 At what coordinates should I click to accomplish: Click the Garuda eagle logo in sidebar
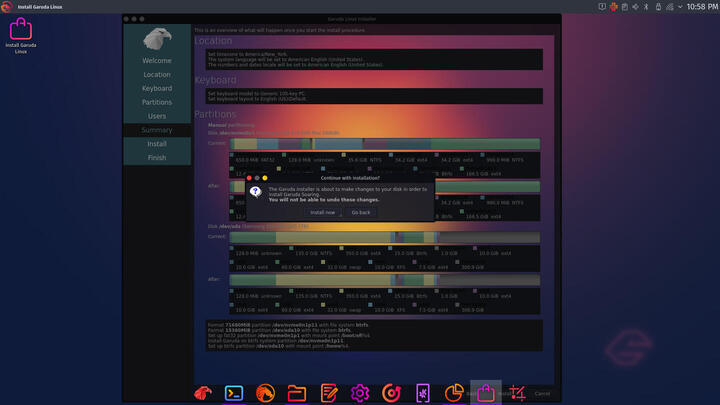[157, 39]
